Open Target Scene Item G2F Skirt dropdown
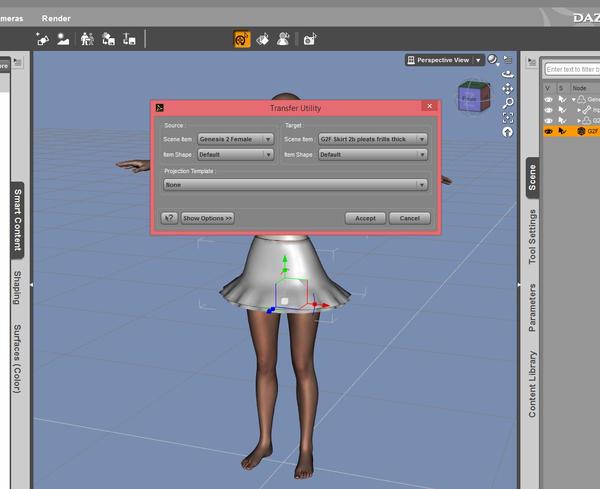Image resolution: width=600 pixels, height=489 pixels. (373, 139)
